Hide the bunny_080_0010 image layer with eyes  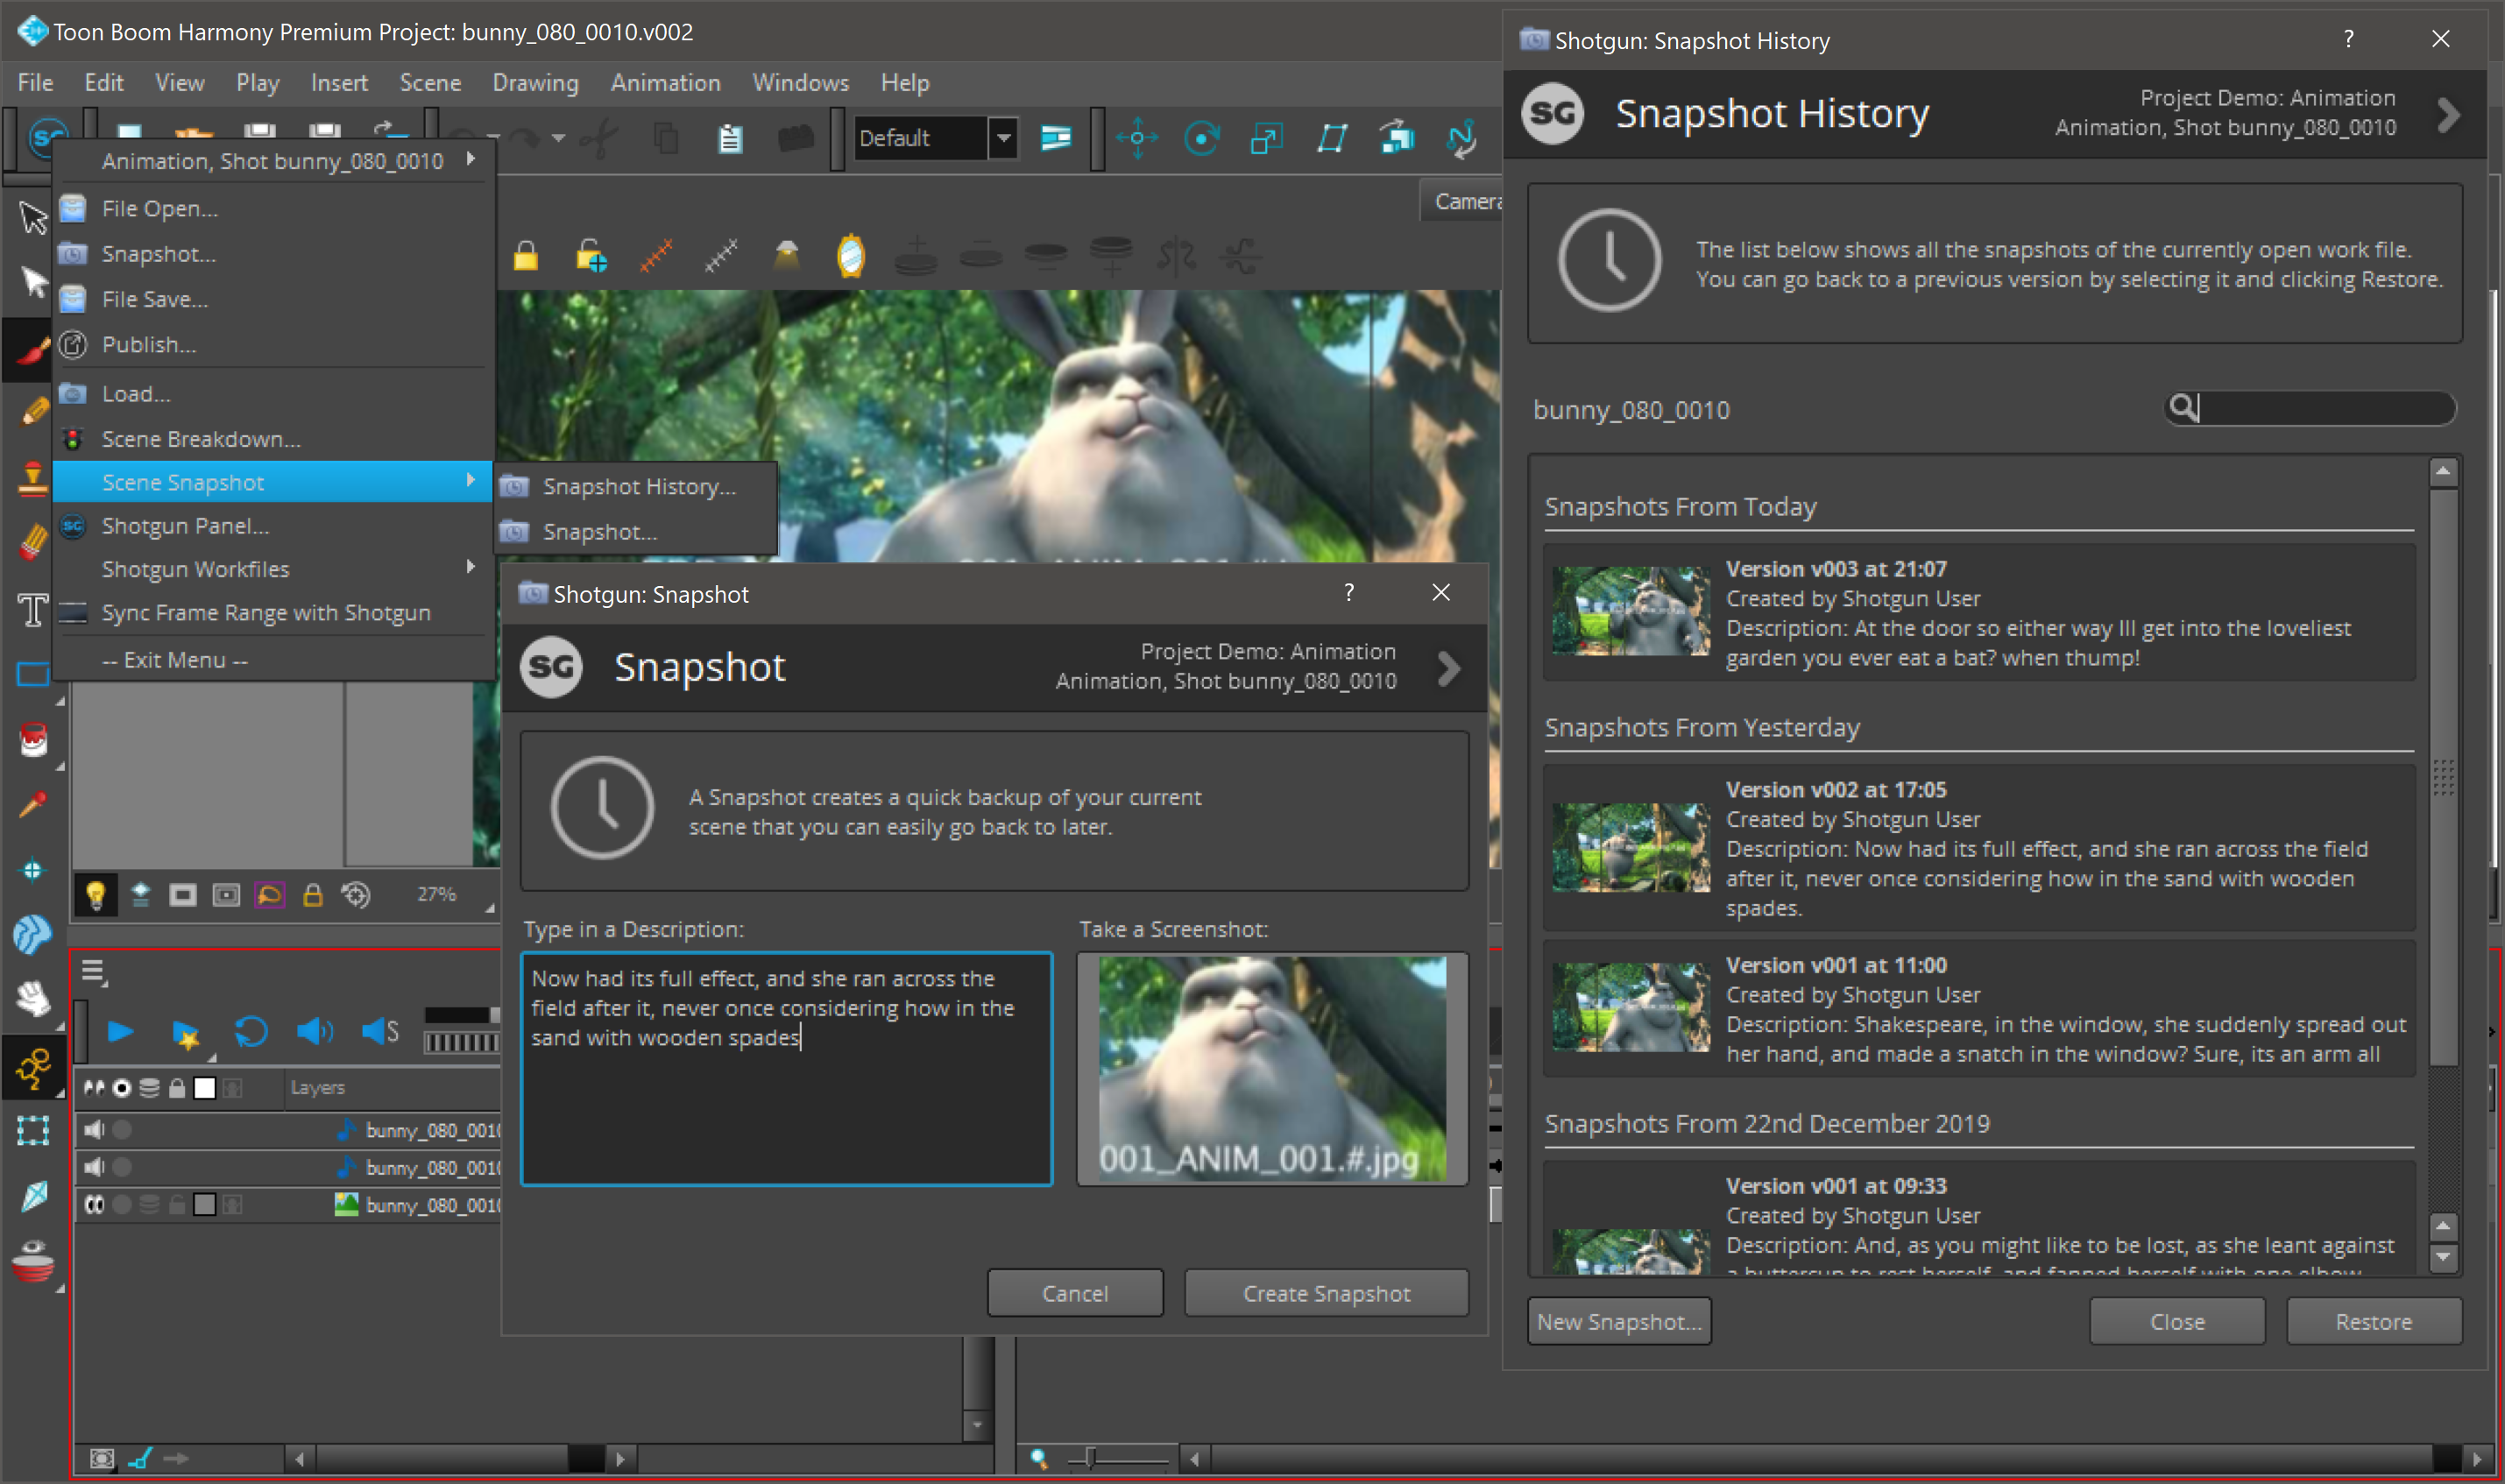94,1204
